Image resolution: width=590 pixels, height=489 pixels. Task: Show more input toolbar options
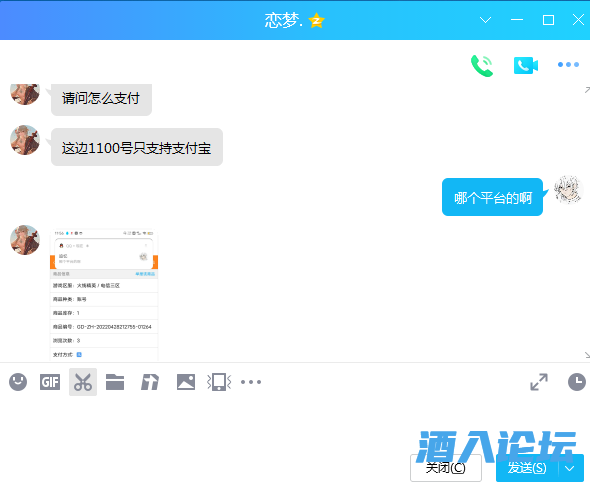[x=251, y=382]
